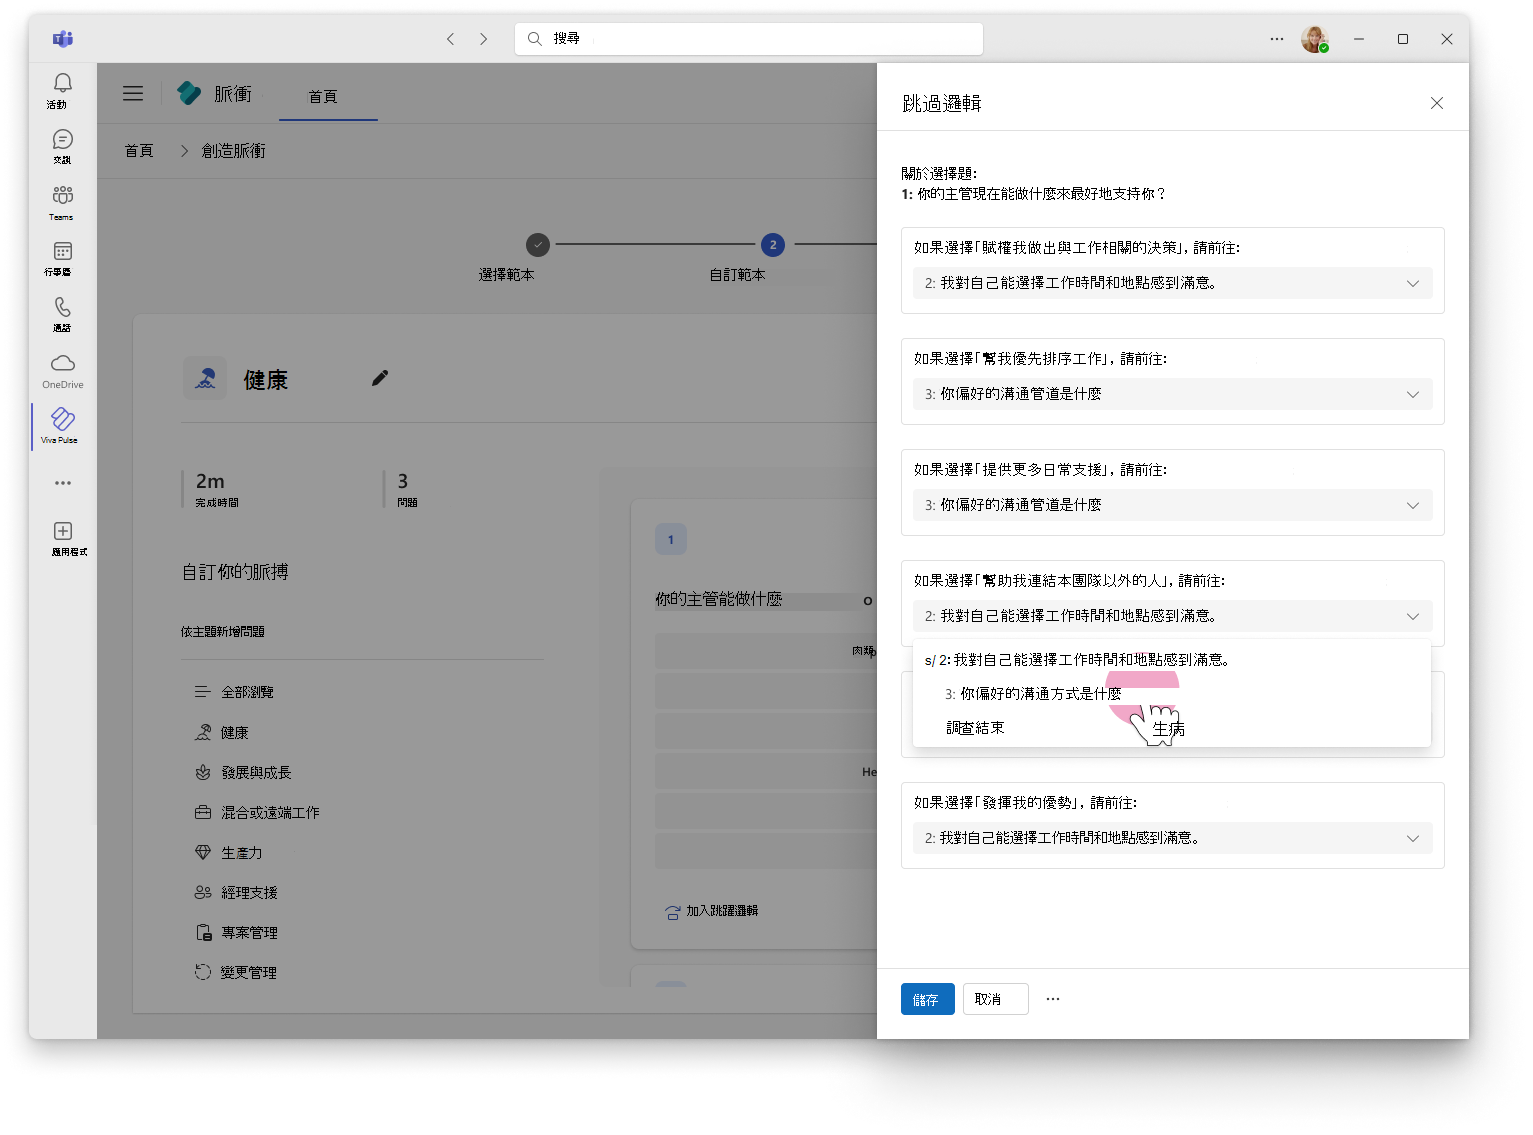
Task: Open the Teams icon in the sidebar
Action: click(x=61, y=200)
